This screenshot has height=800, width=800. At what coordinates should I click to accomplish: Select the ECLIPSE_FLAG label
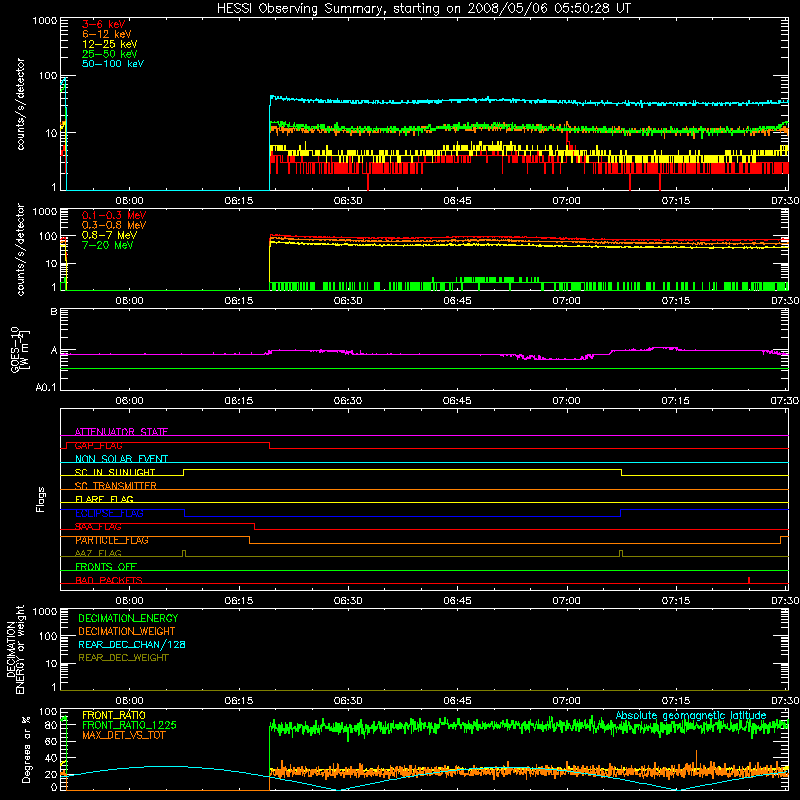109,513
